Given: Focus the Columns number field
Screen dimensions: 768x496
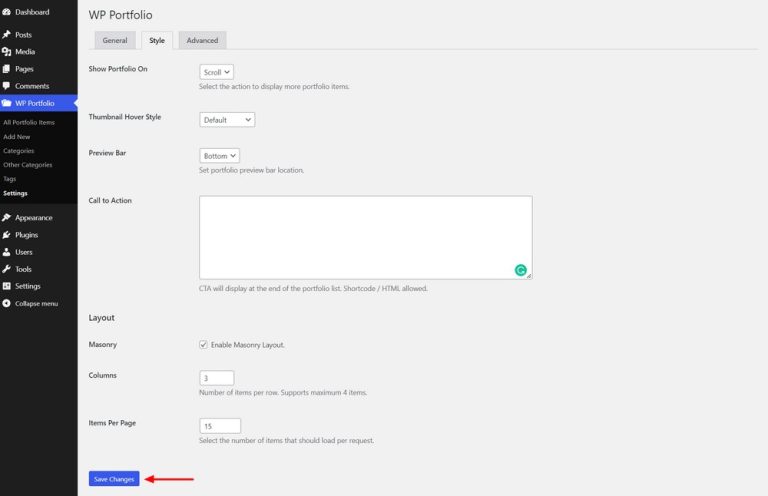Looking at the screenshot, I should [x=216, y=378].
